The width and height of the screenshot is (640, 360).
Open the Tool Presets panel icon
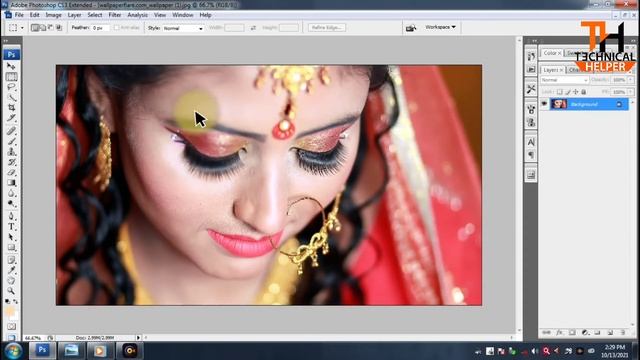tap(531, 89)
